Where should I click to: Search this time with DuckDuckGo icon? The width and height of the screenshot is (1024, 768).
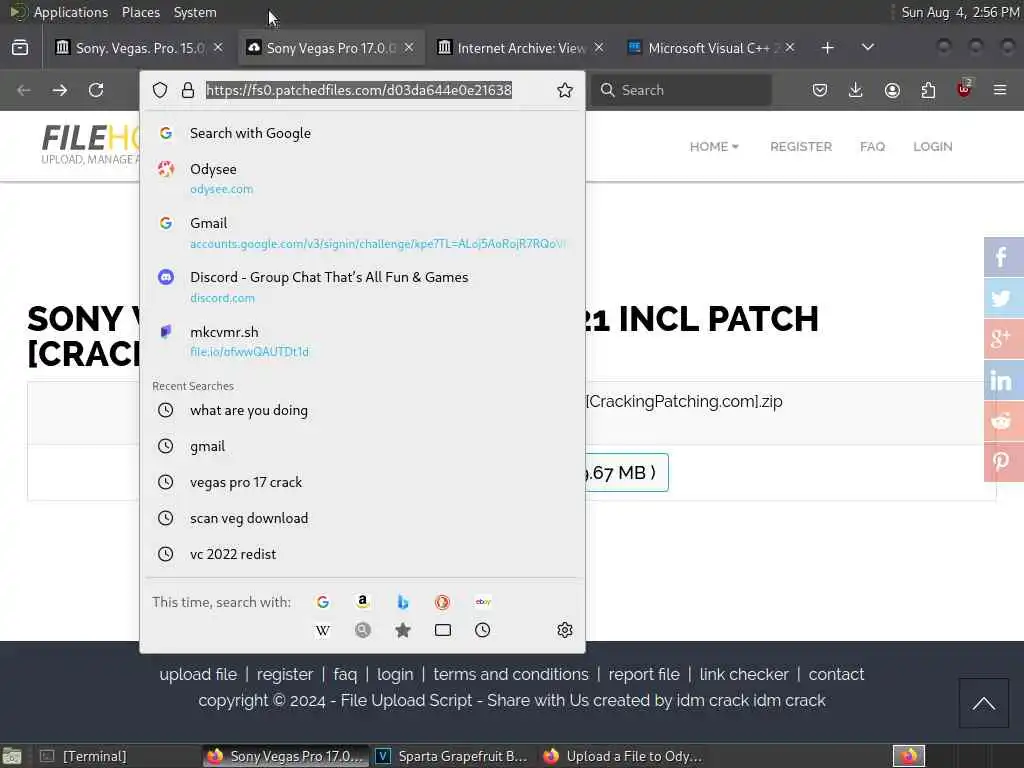pyautogui.click(x=443, y=602)
